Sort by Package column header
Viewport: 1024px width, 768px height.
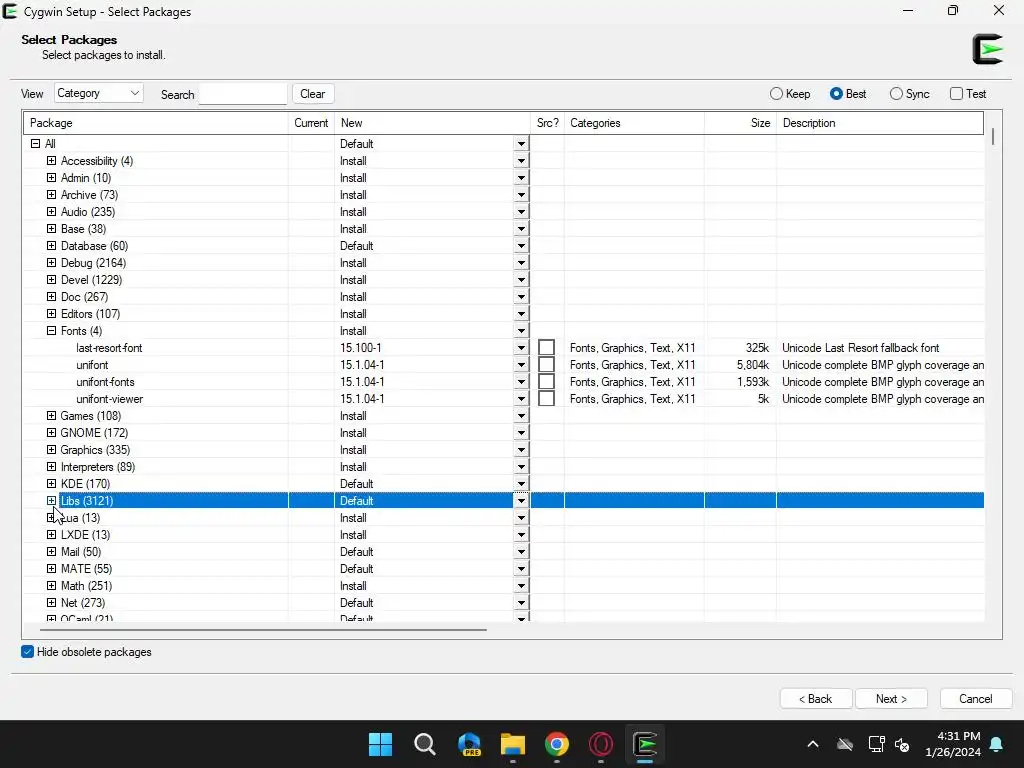(x=156, y=123)
